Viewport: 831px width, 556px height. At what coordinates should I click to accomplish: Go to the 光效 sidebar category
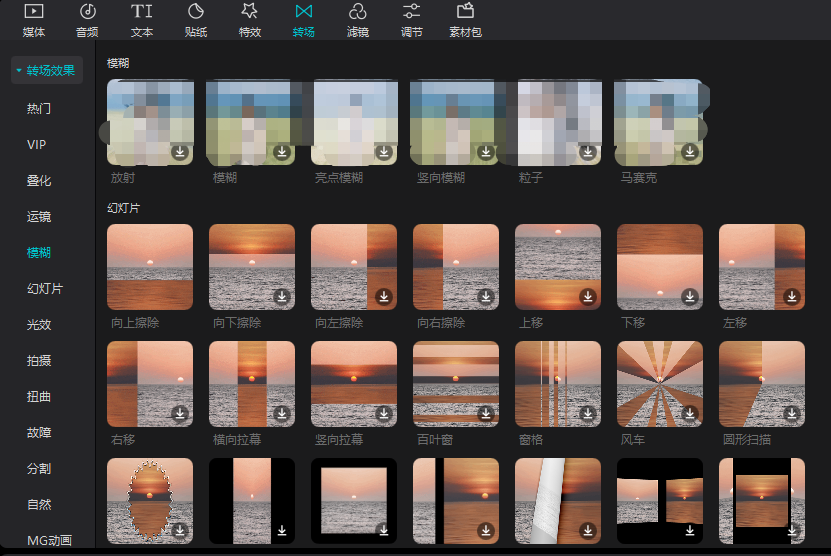pos(39,325)
